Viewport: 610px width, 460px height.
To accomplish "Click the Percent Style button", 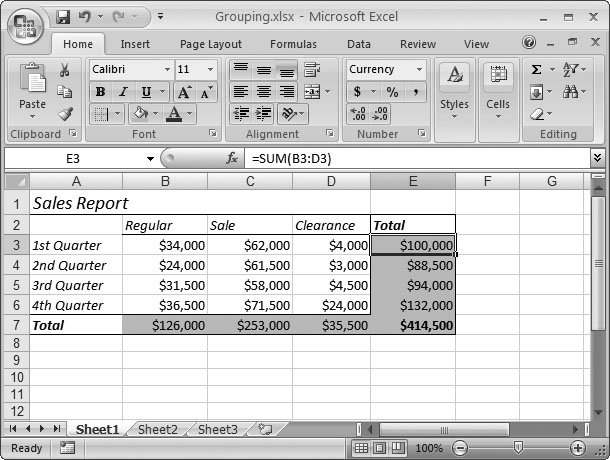I will (x=392, y=92).
